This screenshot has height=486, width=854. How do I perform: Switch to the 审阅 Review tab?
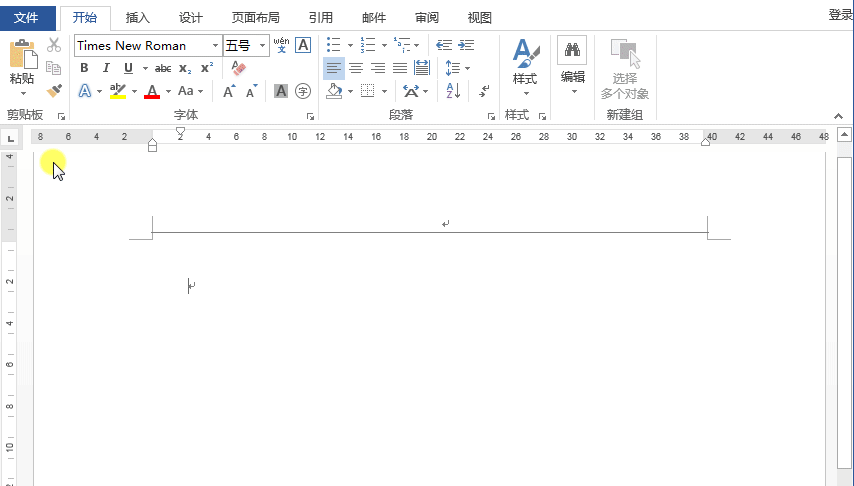click(x=426, y=18)
